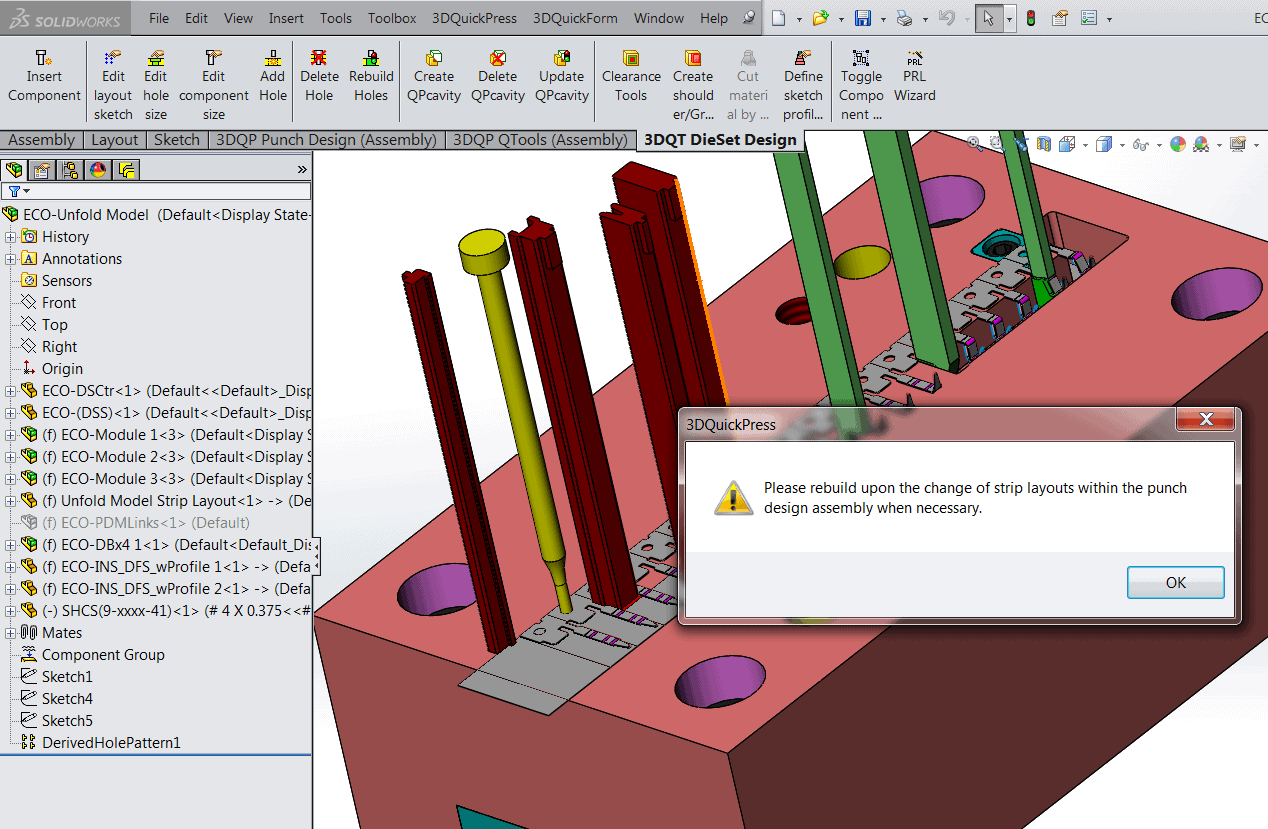Click the Insert Component tool
The width and height of the screenshot is (1268, 829).
44,77
